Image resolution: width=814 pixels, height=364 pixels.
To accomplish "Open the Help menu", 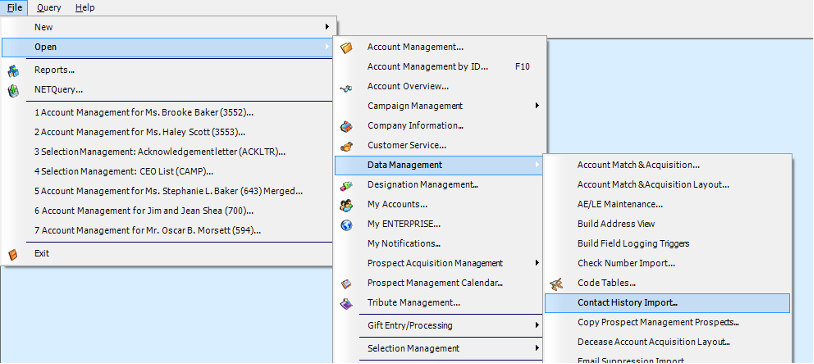I will [x=85, y=8].
